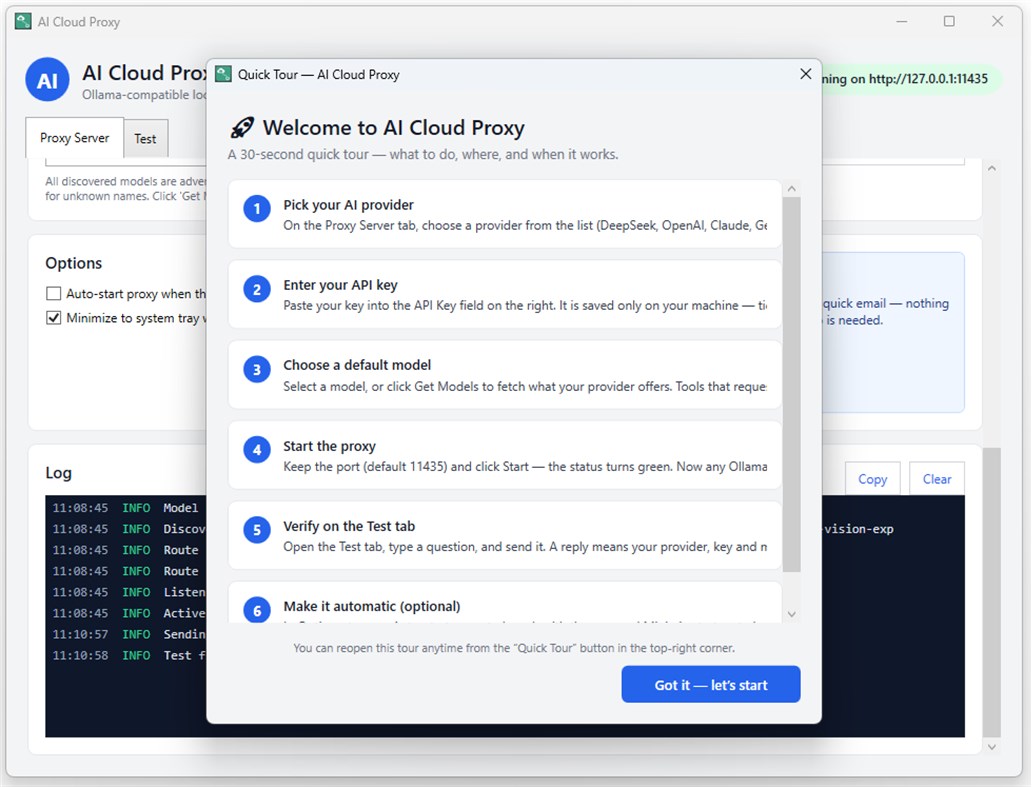Image resolution: width=1032 pixels, height=787 pixels.
Task: Click the Got it — let's start button
Action: point(711,684)
